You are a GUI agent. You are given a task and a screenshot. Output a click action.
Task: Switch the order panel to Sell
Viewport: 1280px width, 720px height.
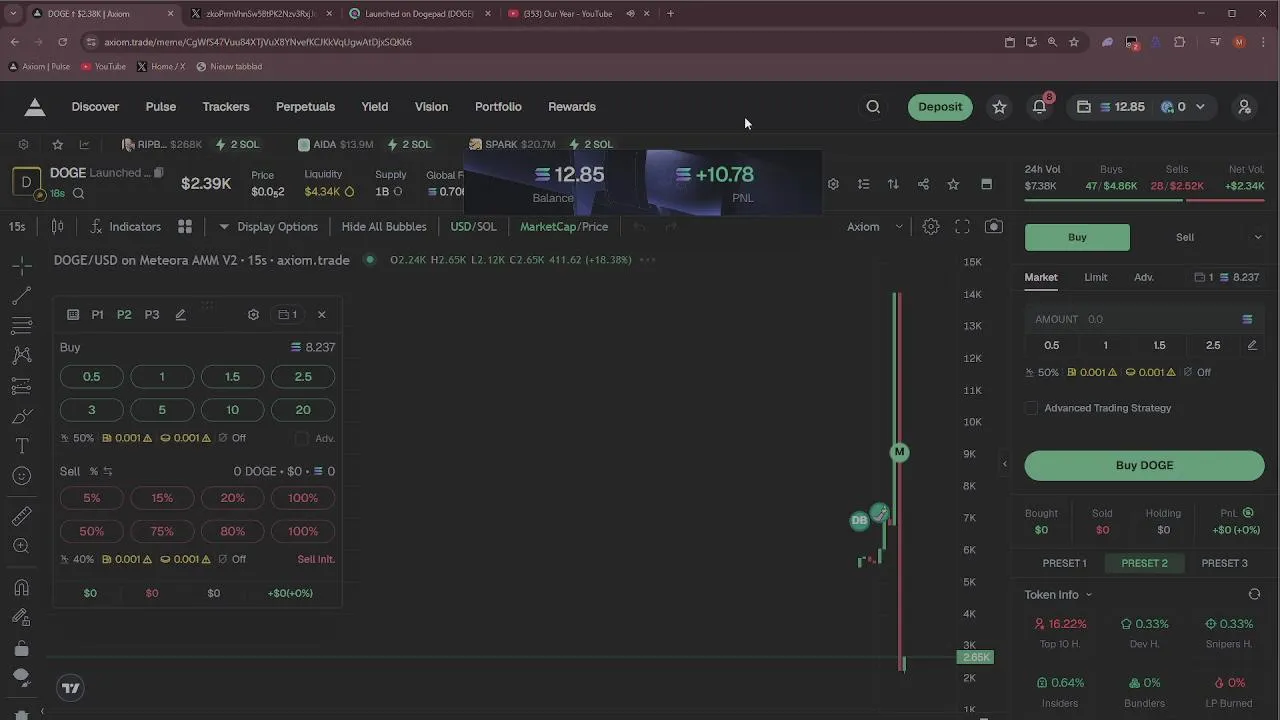coord(1185,237)
